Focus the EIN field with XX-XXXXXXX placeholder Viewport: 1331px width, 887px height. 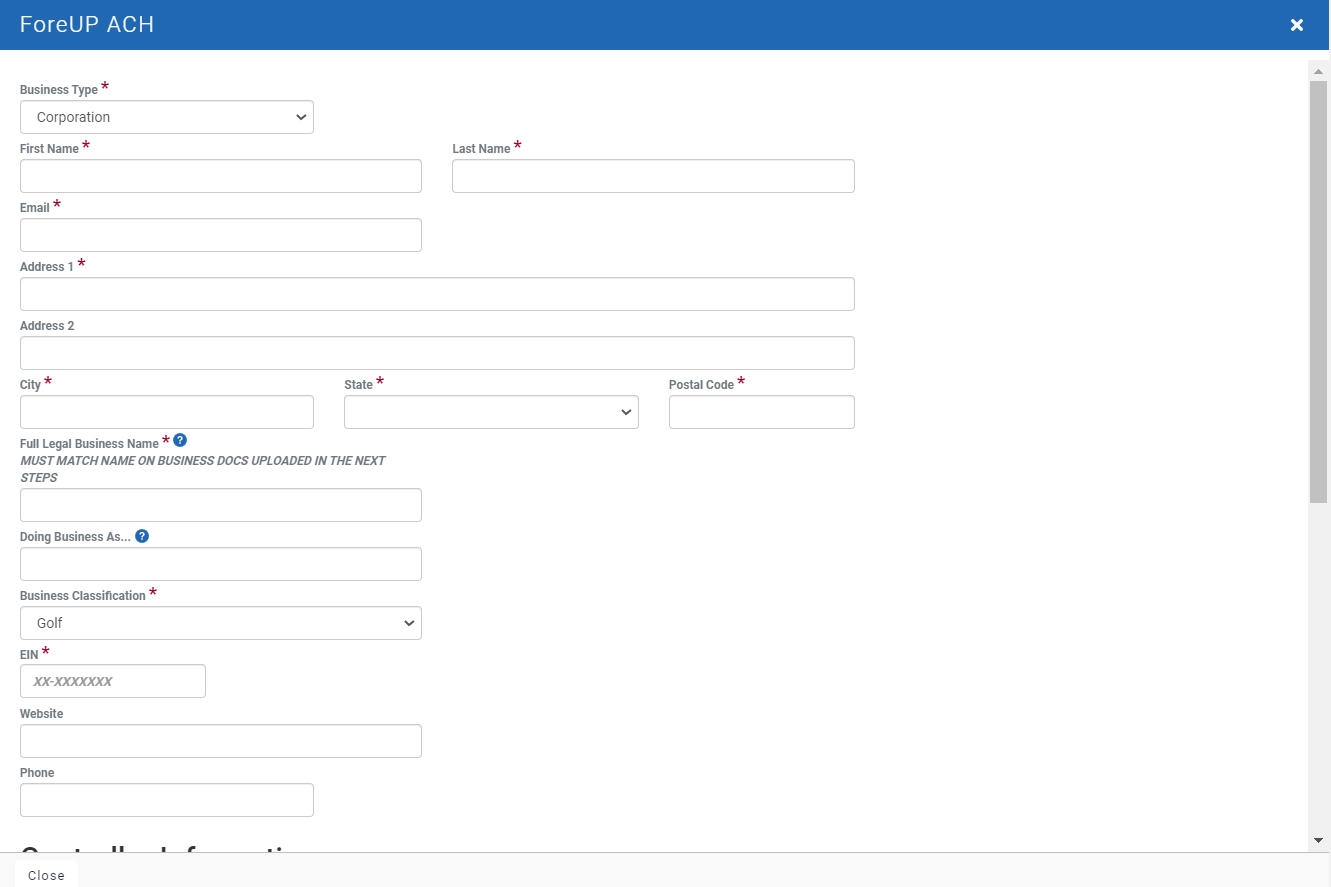point(113,681)
